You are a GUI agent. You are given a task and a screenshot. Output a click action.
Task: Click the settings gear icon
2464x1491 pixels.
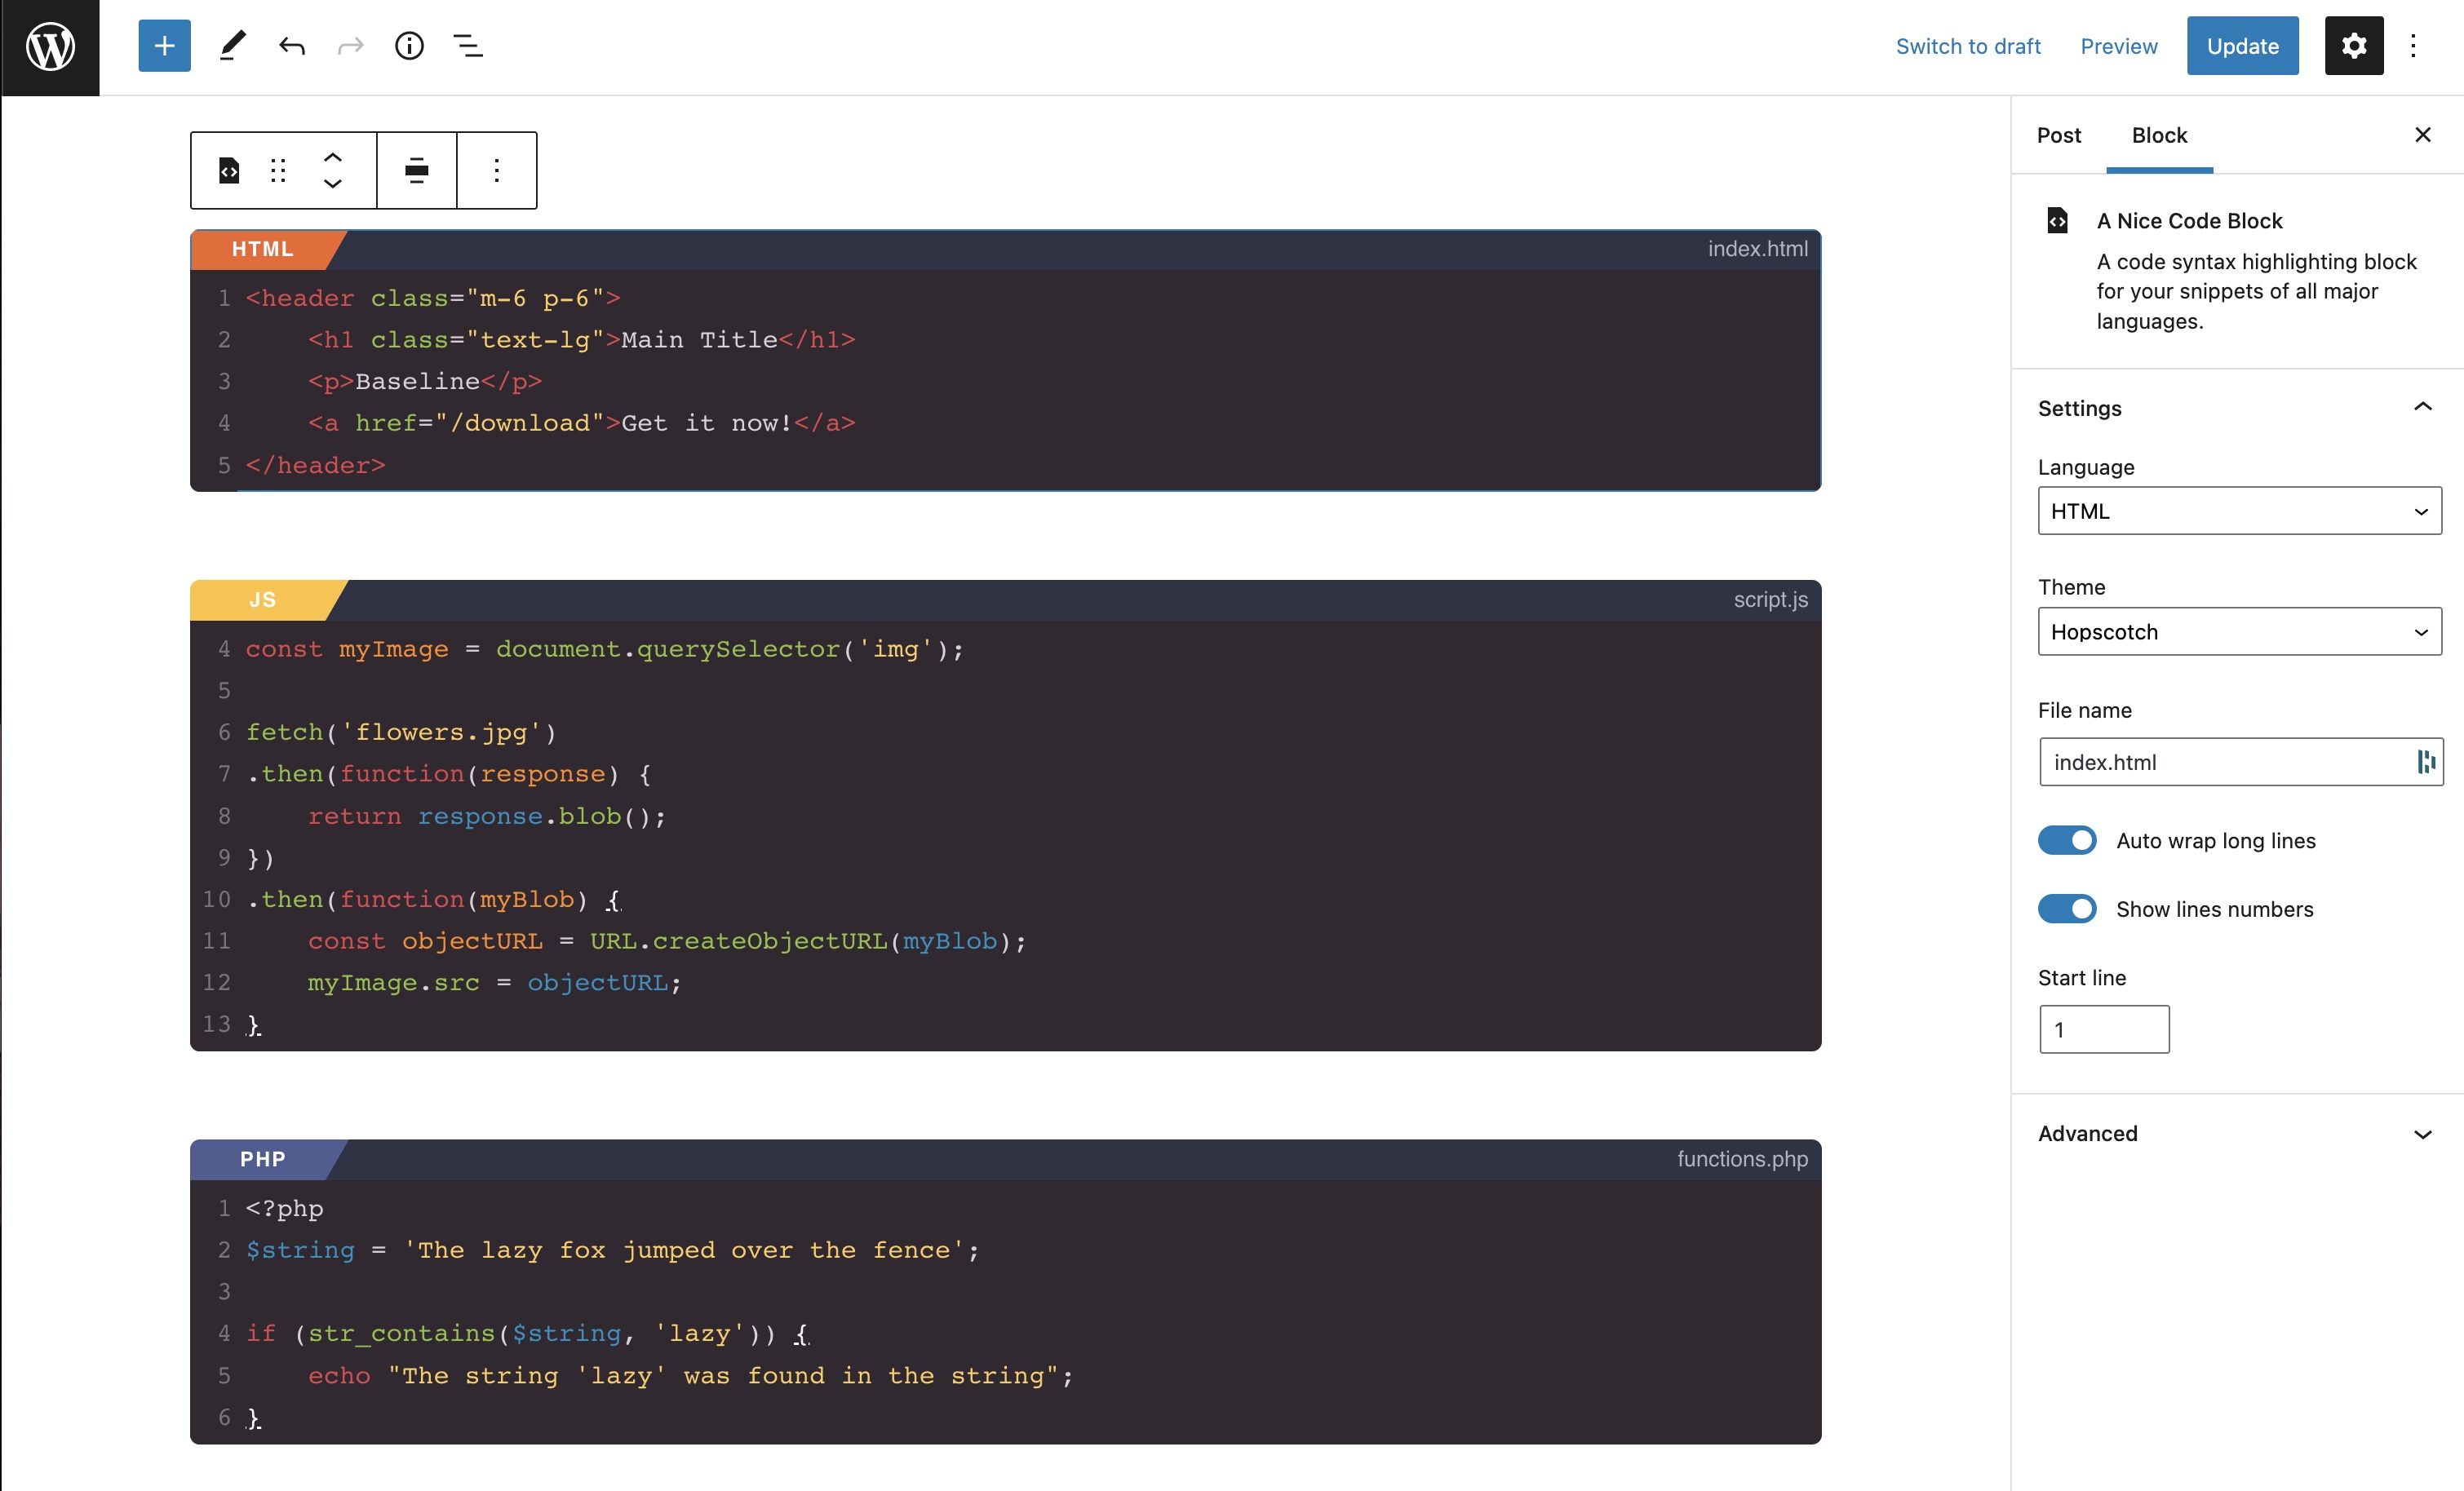(2355, 46)
